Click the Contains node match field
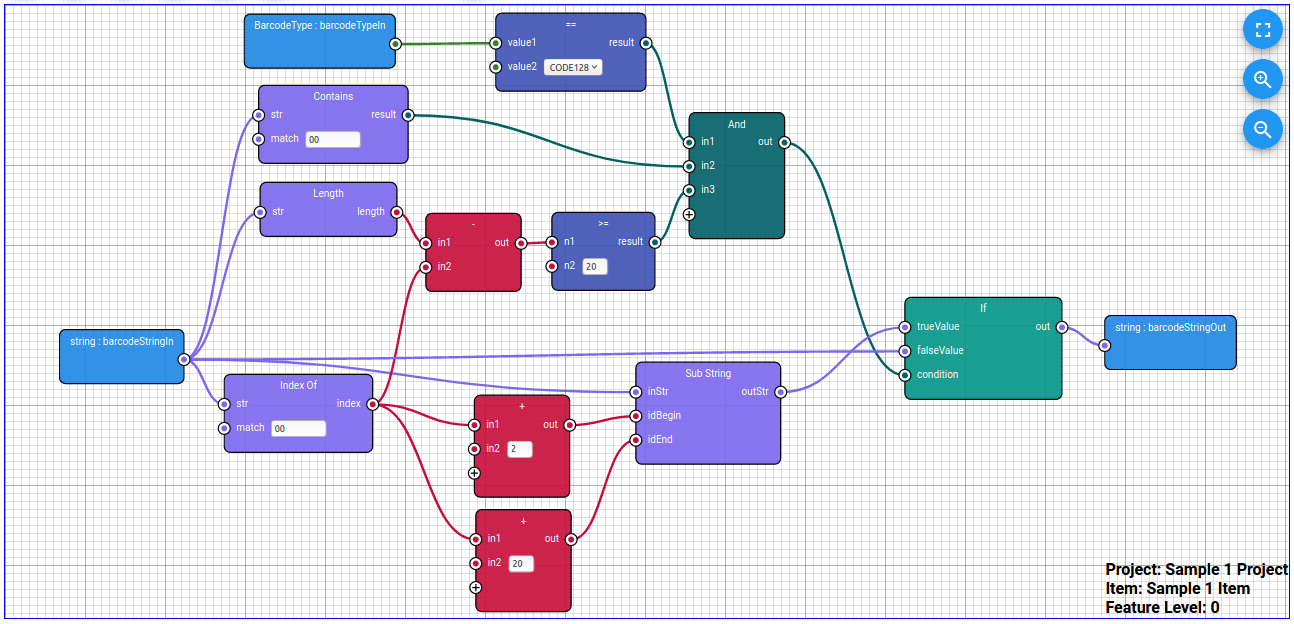Viewport: 1294px width, 624px height. coord(332,140)
